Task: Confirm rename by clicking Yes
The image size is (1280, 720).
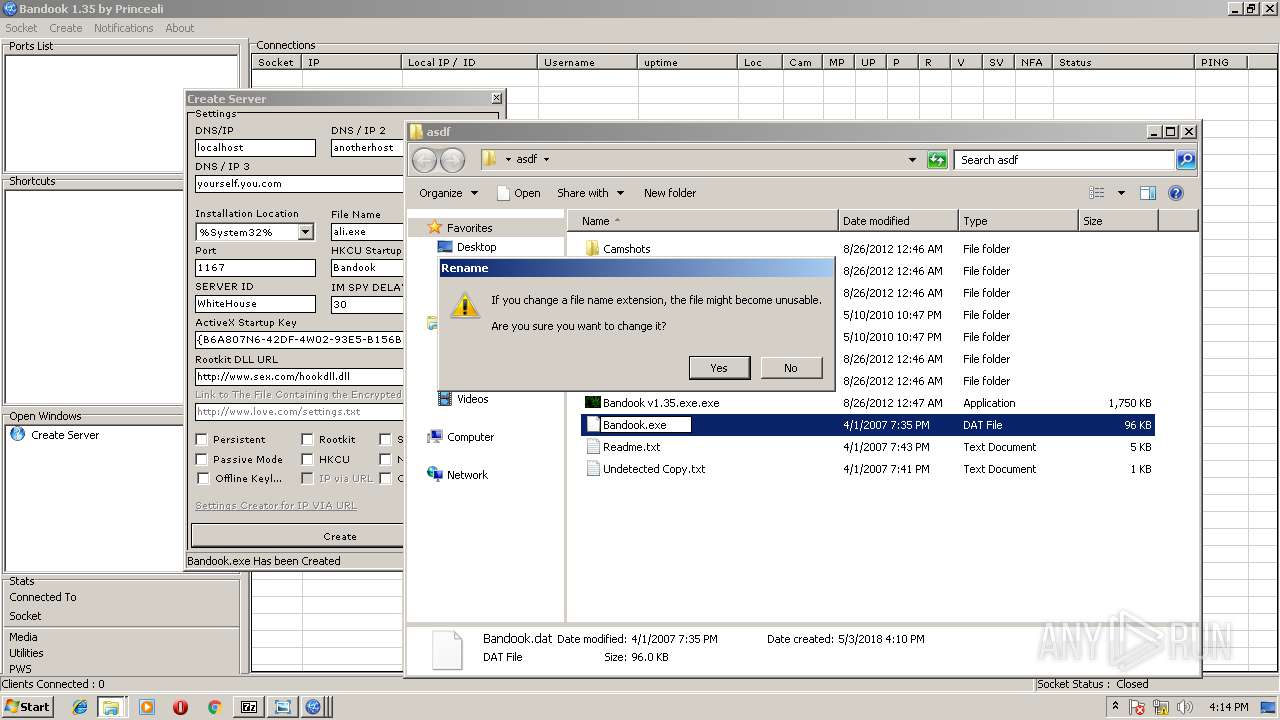Action: 719,368
